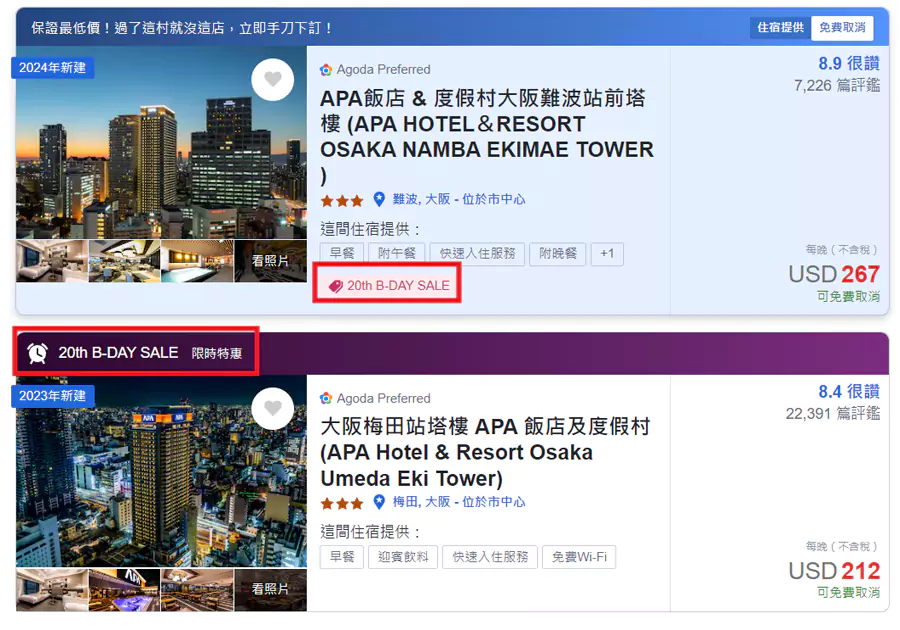Click 這間住宿提供： on the Namba Ekimae listing

371,230
